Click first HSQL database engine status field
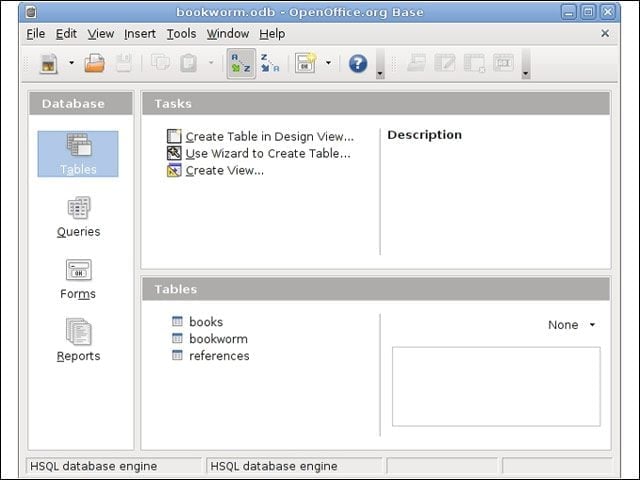This screenshot has width=640, height=480. point(114,466)
